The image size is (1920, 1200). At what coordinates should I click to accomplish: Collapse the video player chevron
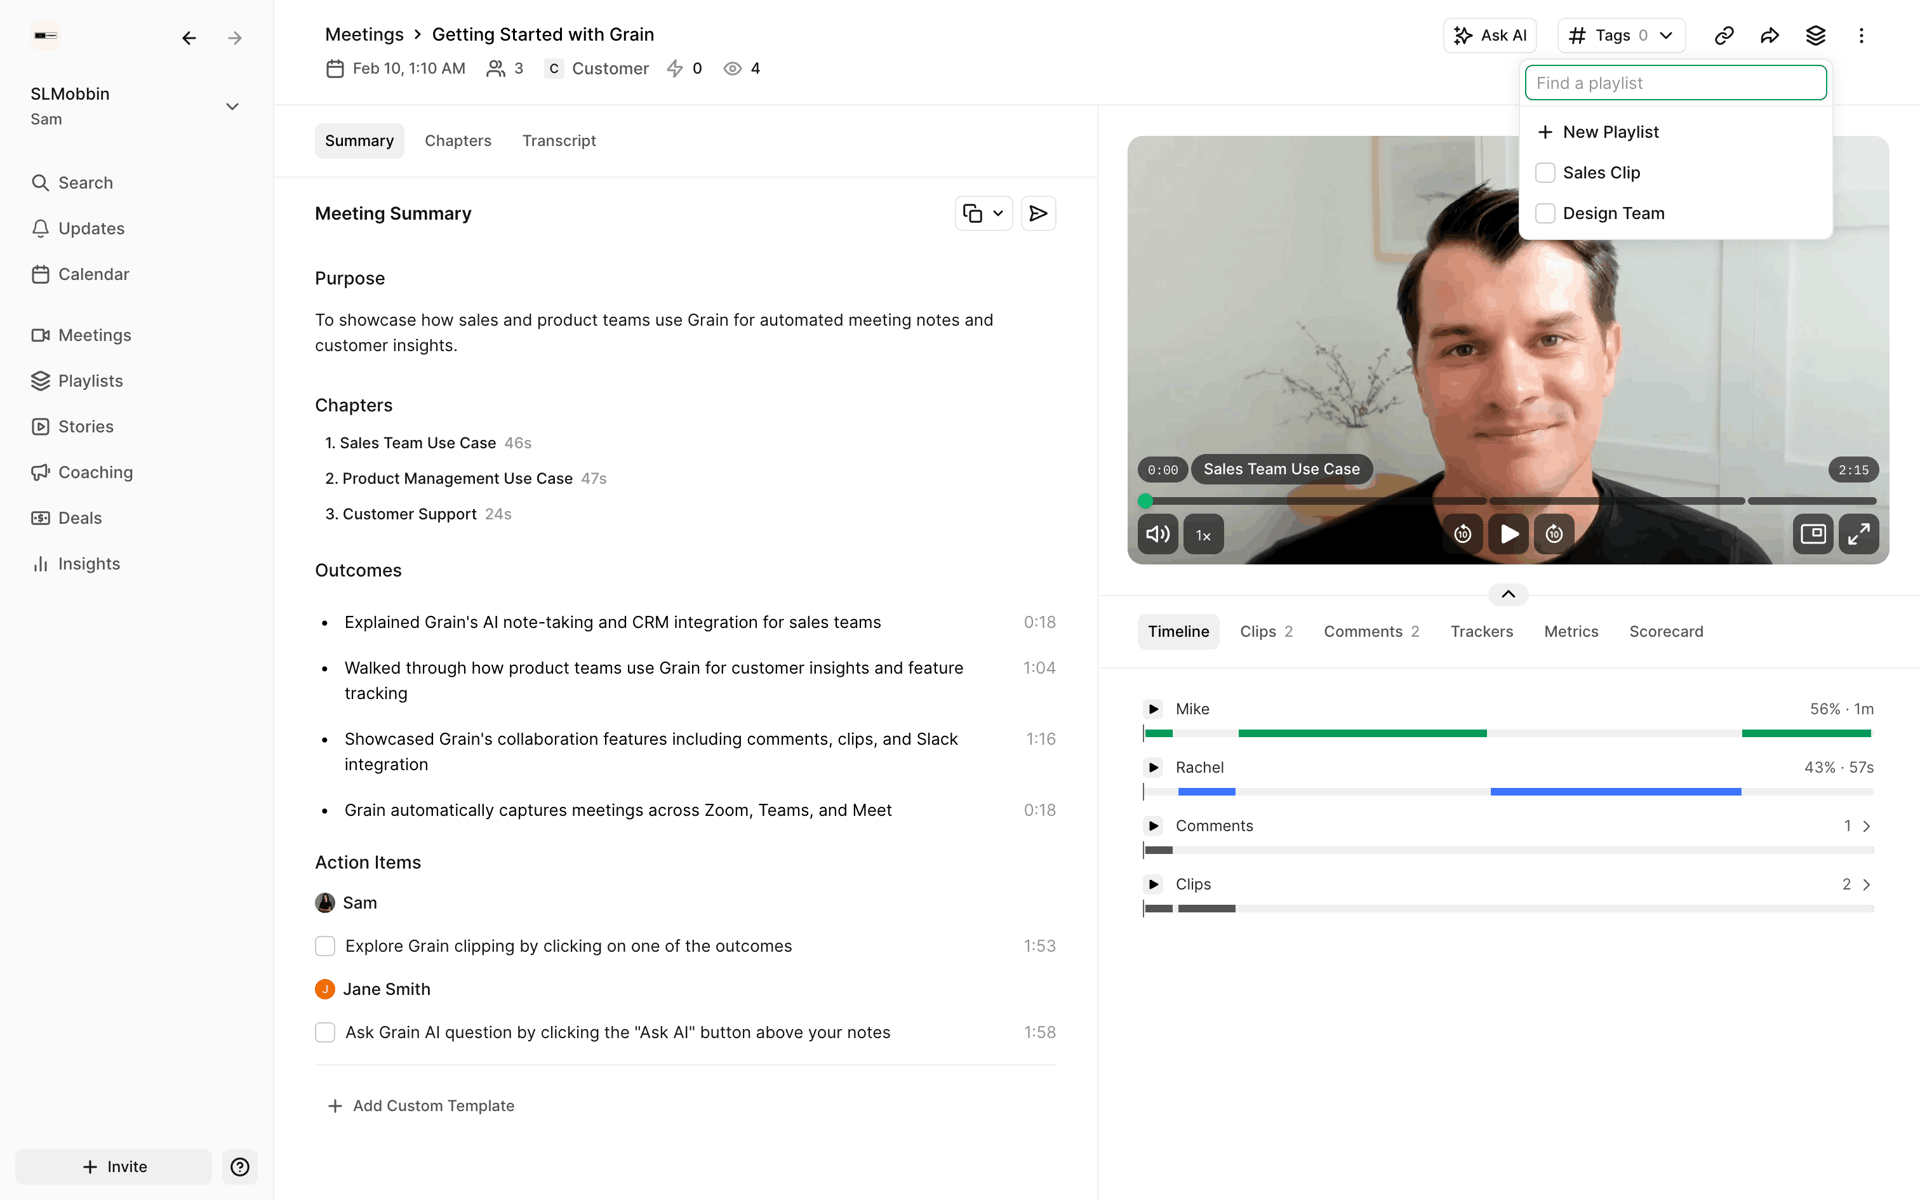coord(1508,595)
